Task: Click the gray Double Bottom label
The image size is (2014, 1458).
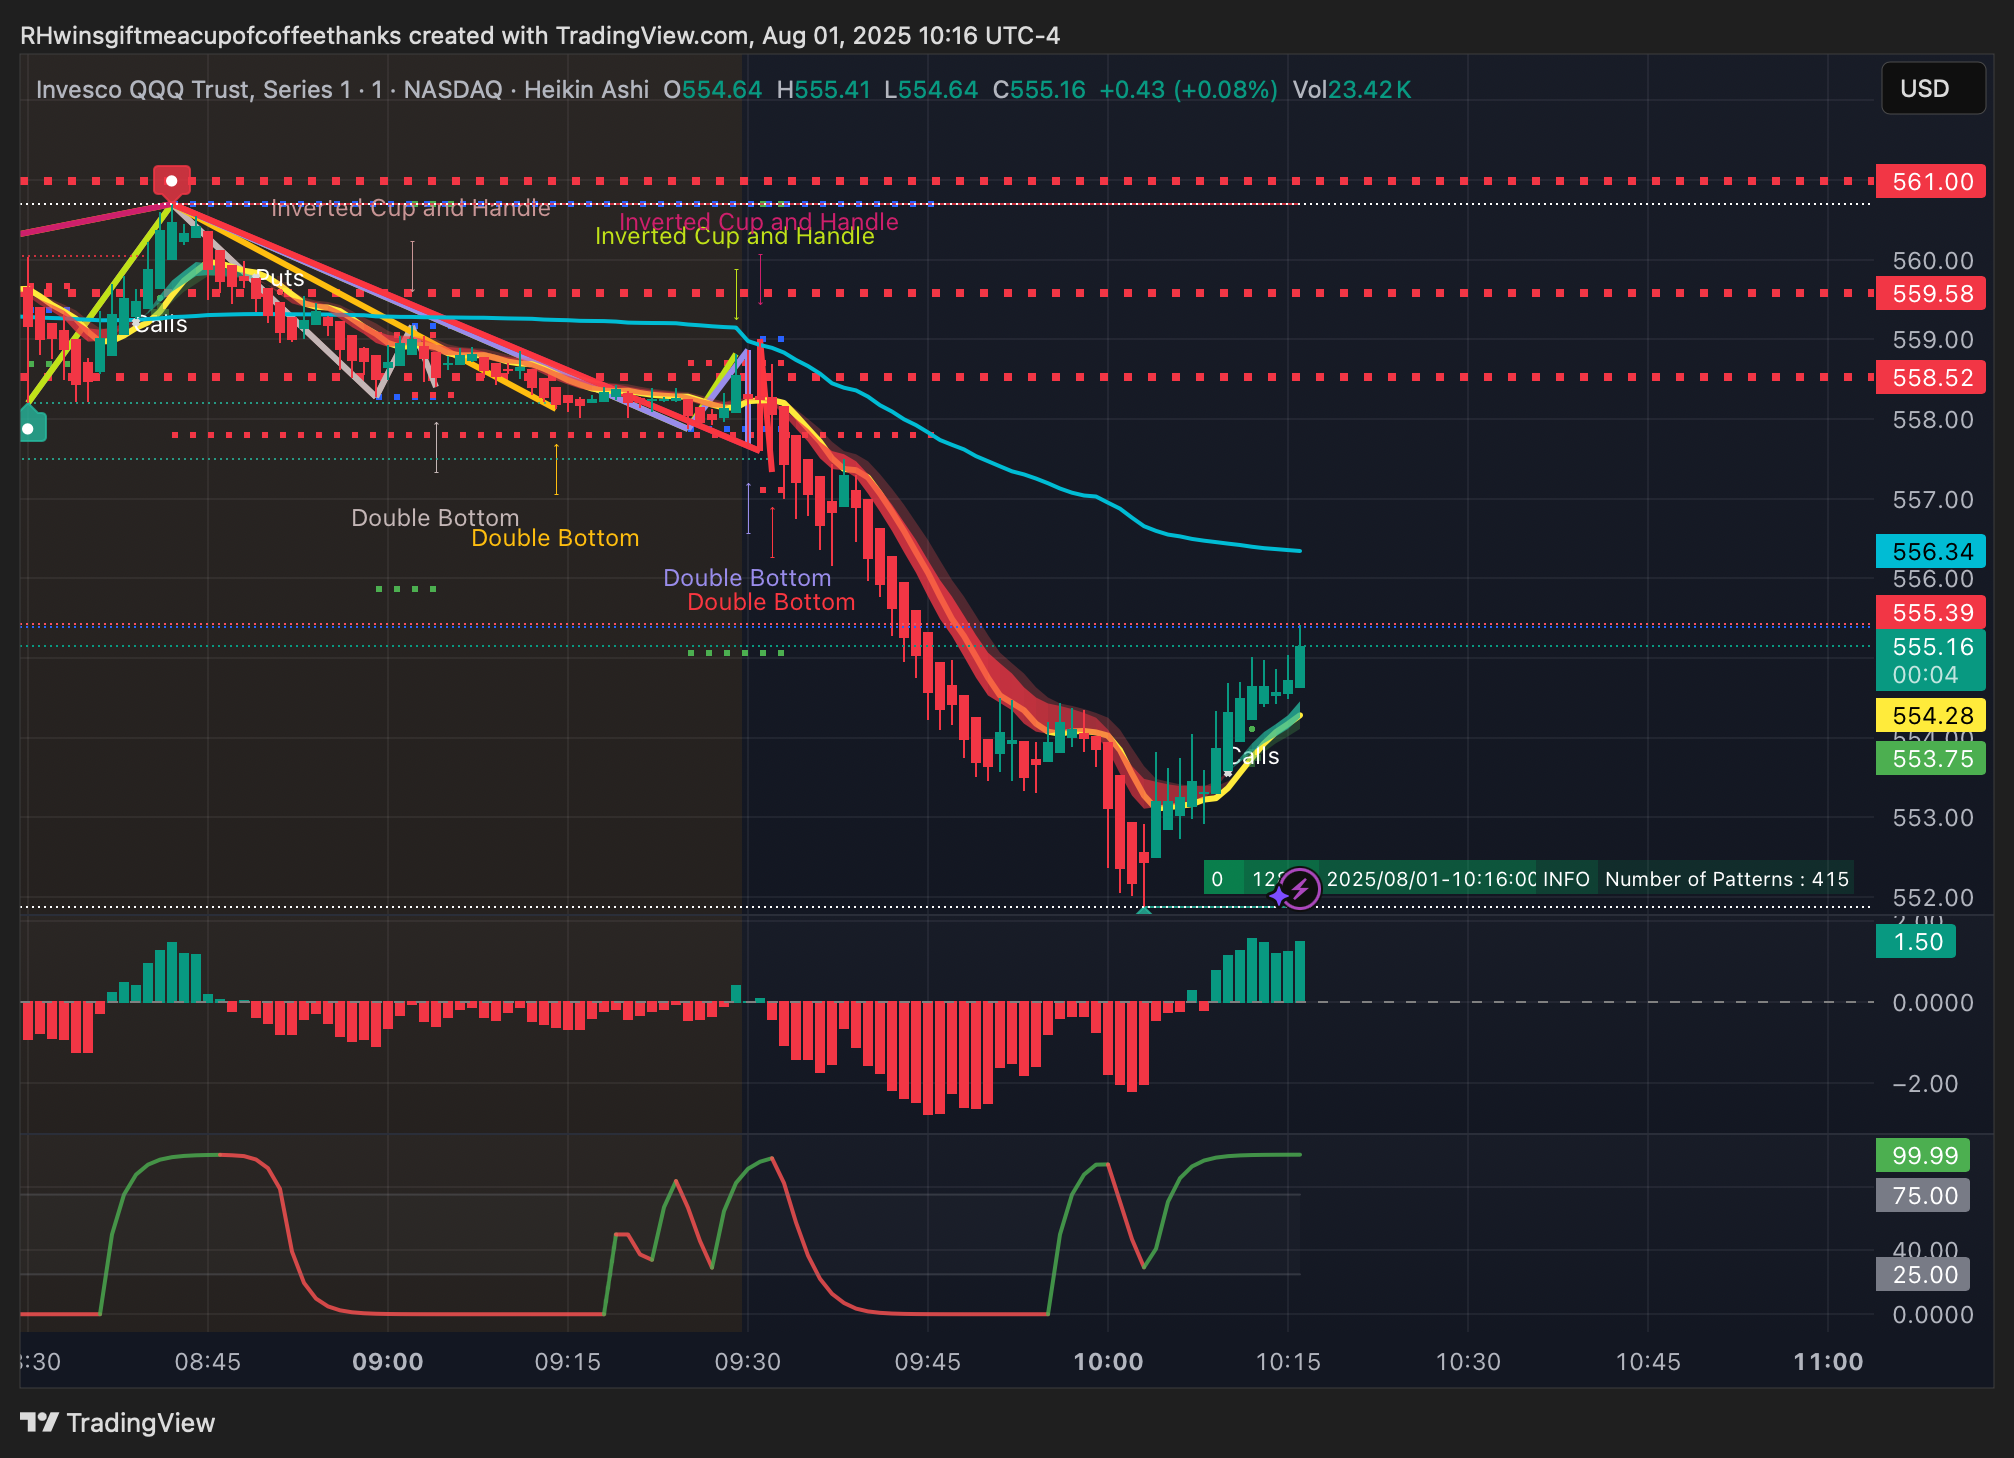Action: pos(435,518)
